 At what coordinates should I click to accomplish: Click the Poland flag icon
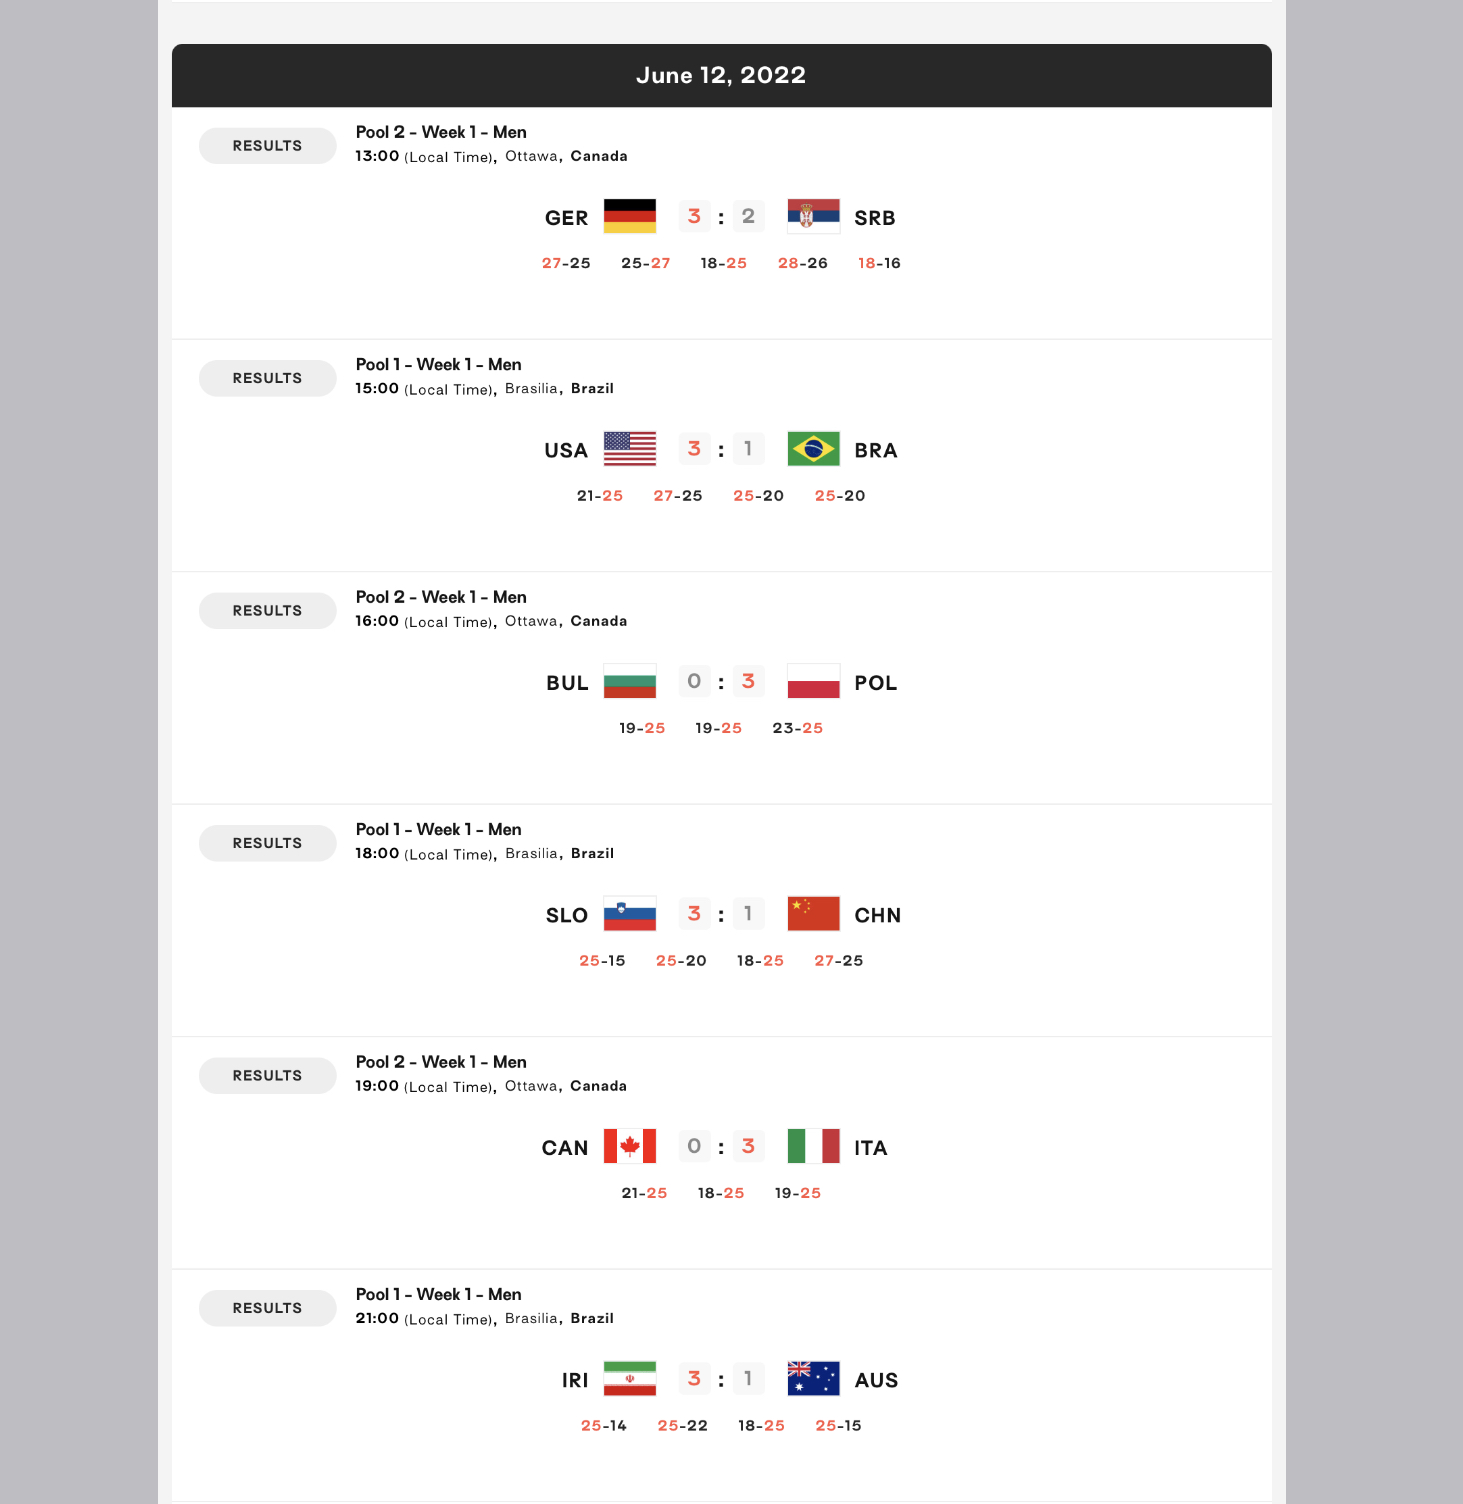[813, 681]
